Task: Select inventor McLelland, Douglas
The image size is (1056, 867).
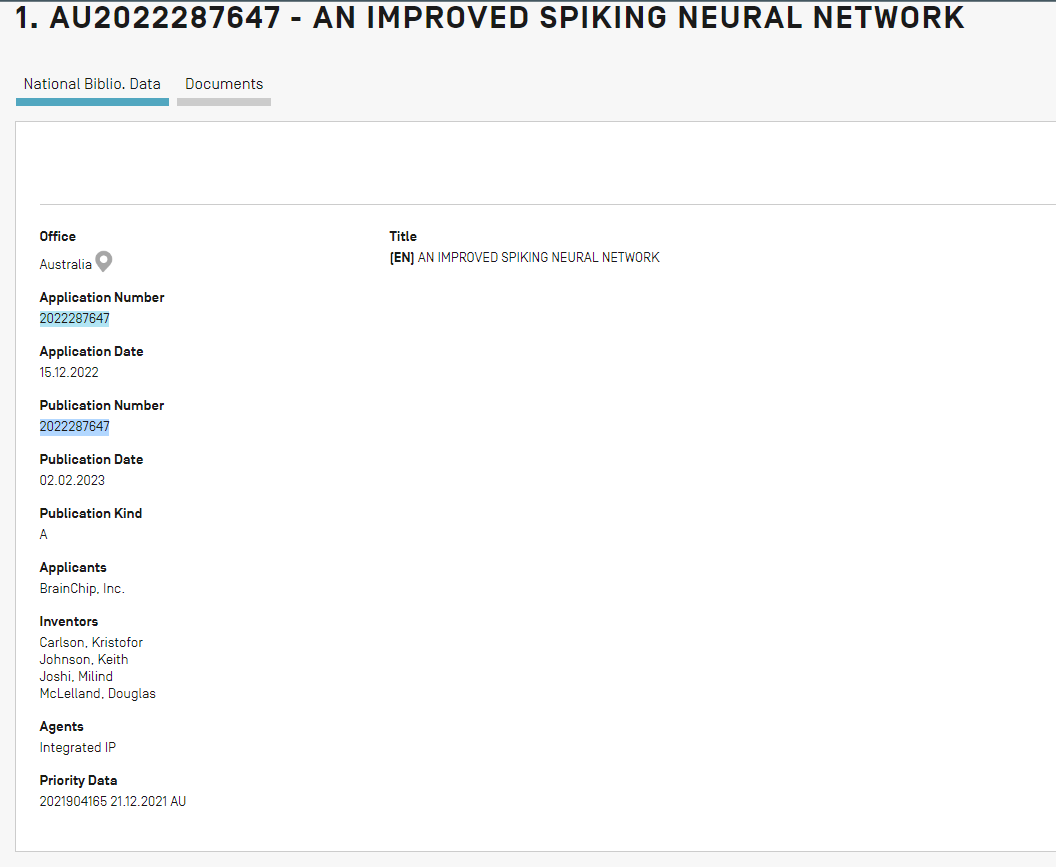Action: (x=98, y=694)
